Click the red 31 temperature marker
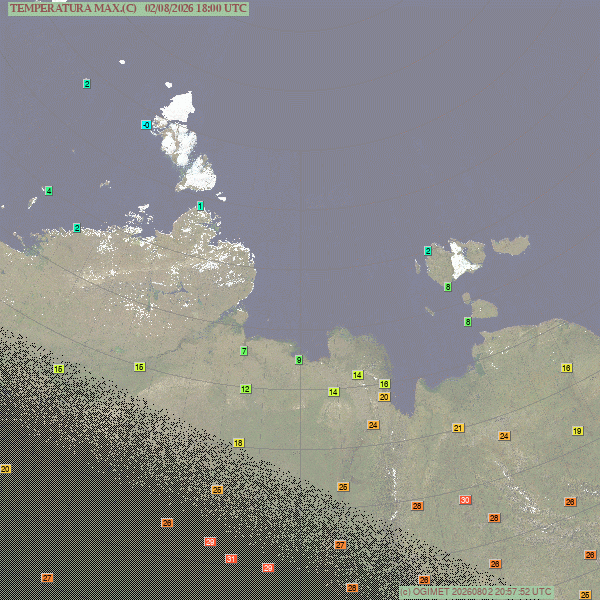600x600 pixels. pos(231,559)
